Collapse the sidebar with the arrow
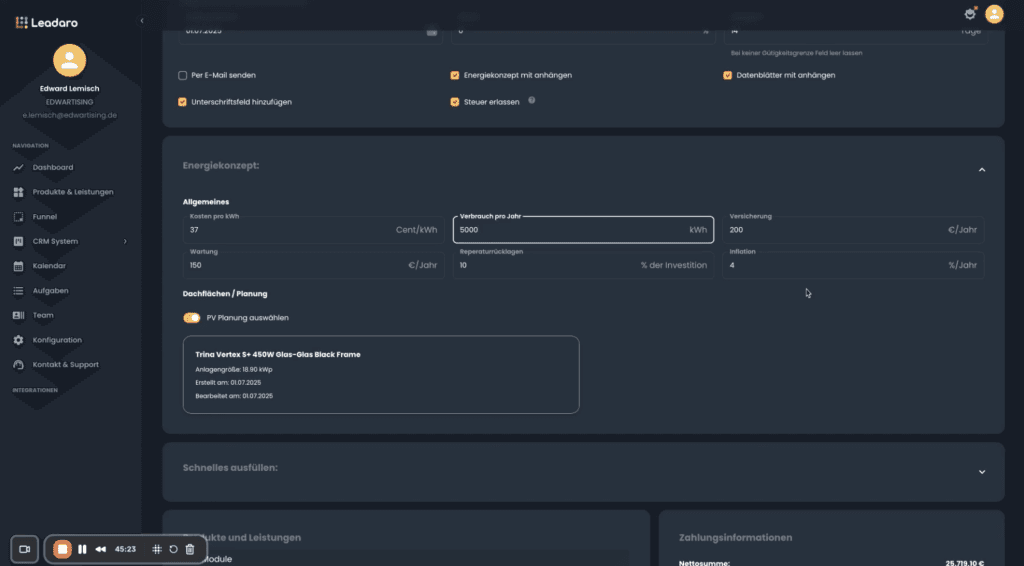The height and width of the screenshot is (566, 1024). 142,21
